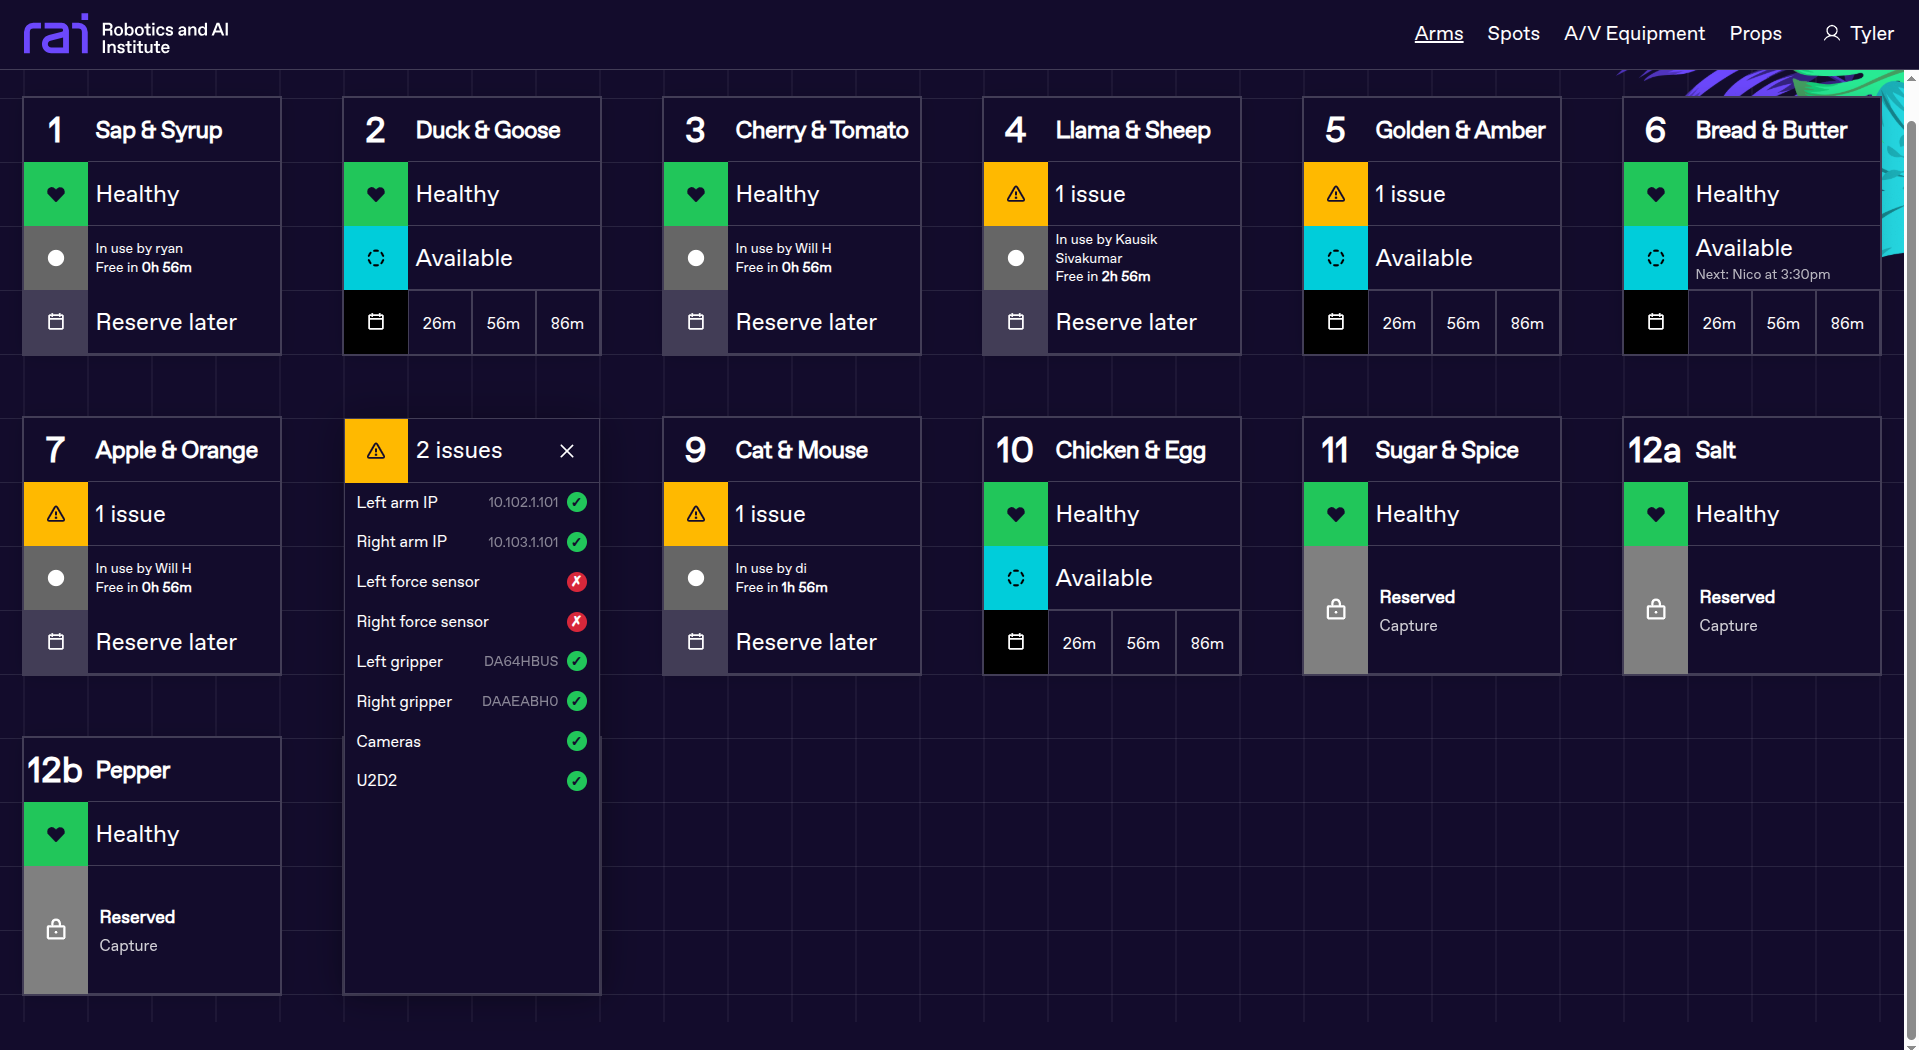Expand 1 issue on Llama & Sheep

1112,194
